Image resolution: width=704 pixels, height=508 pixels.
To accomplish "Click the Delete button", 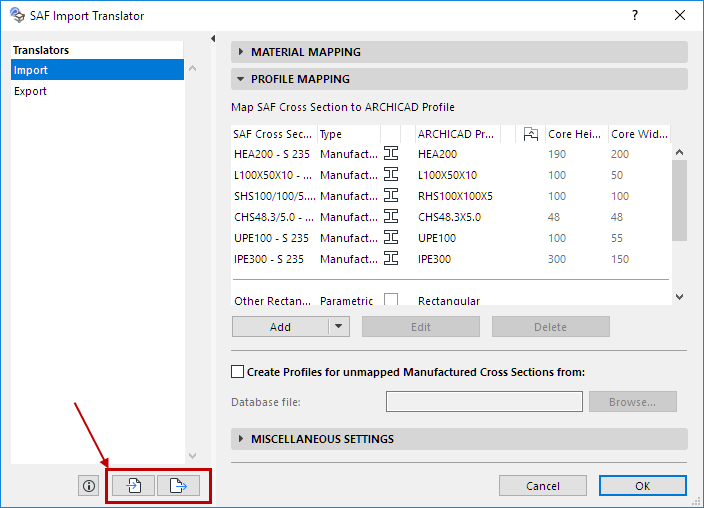I will click(x=550, y=327).
